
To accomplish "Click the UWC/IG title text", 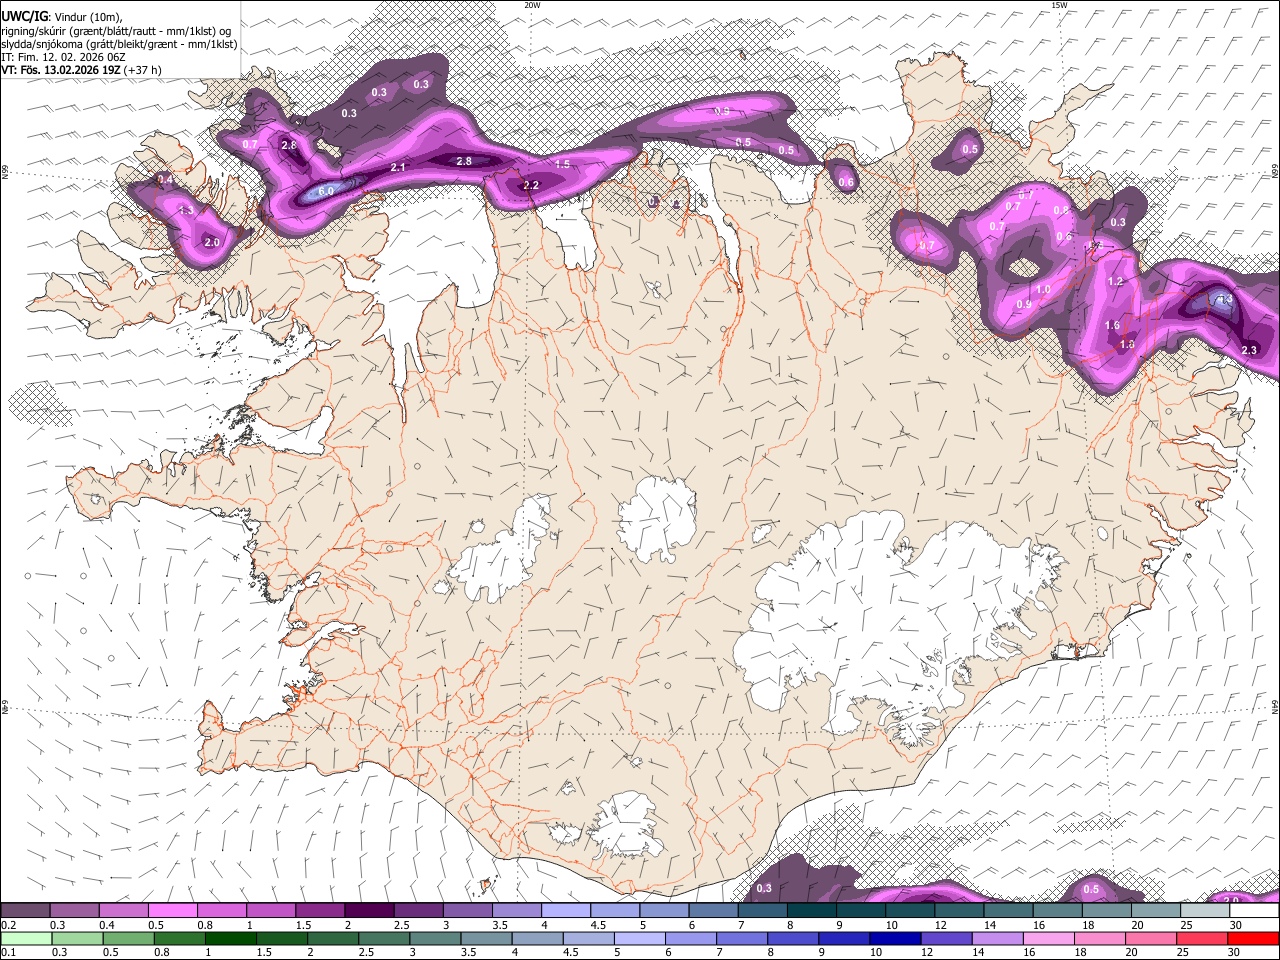I will pos(25,16).
